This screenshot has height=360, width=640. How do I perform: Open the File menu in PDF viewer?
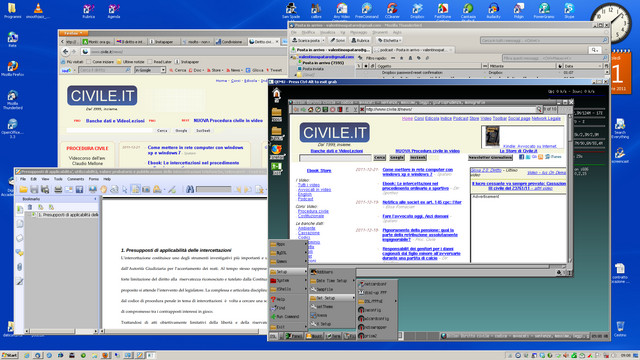click(x=23, y=179)
